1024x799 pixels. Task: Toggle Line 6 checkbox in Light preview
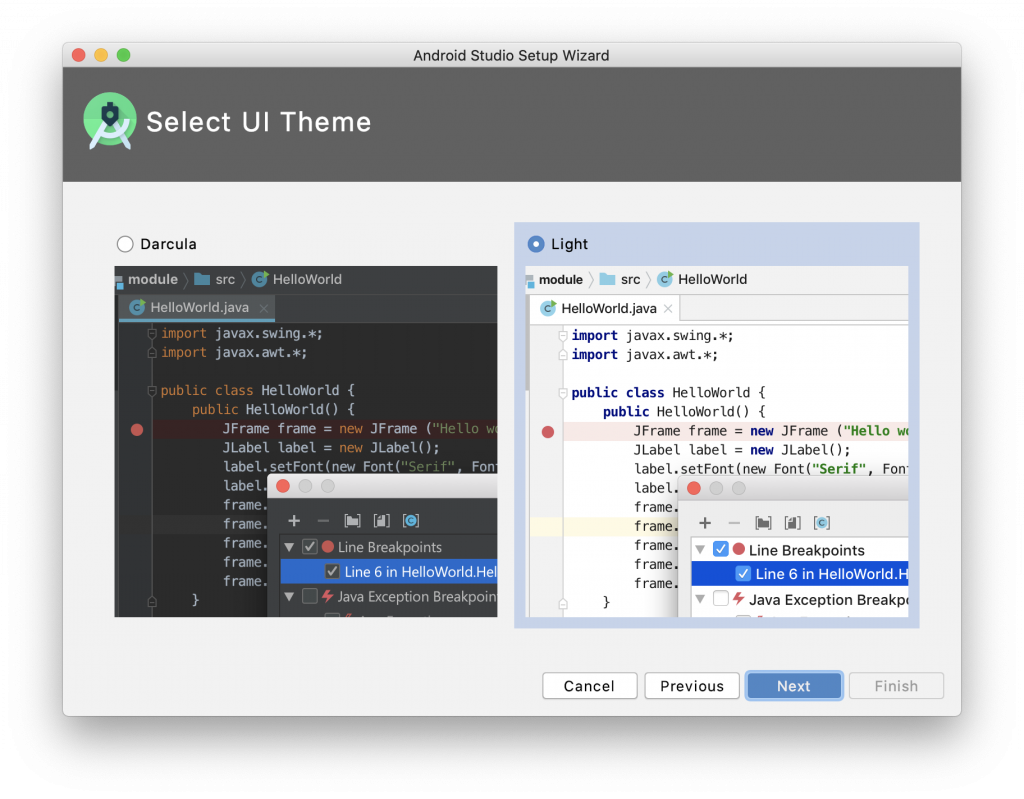[x=743, y=574]
